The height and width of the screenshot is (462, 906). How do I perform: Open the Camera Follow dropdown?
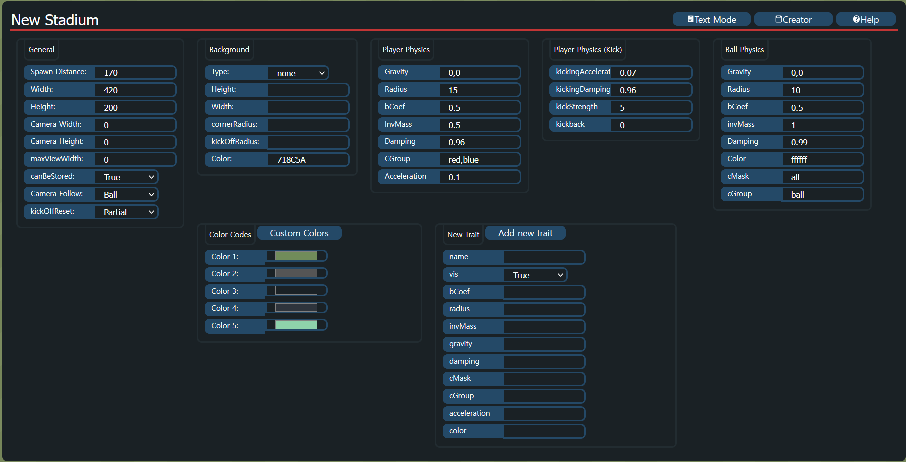(x=127, y=195)
